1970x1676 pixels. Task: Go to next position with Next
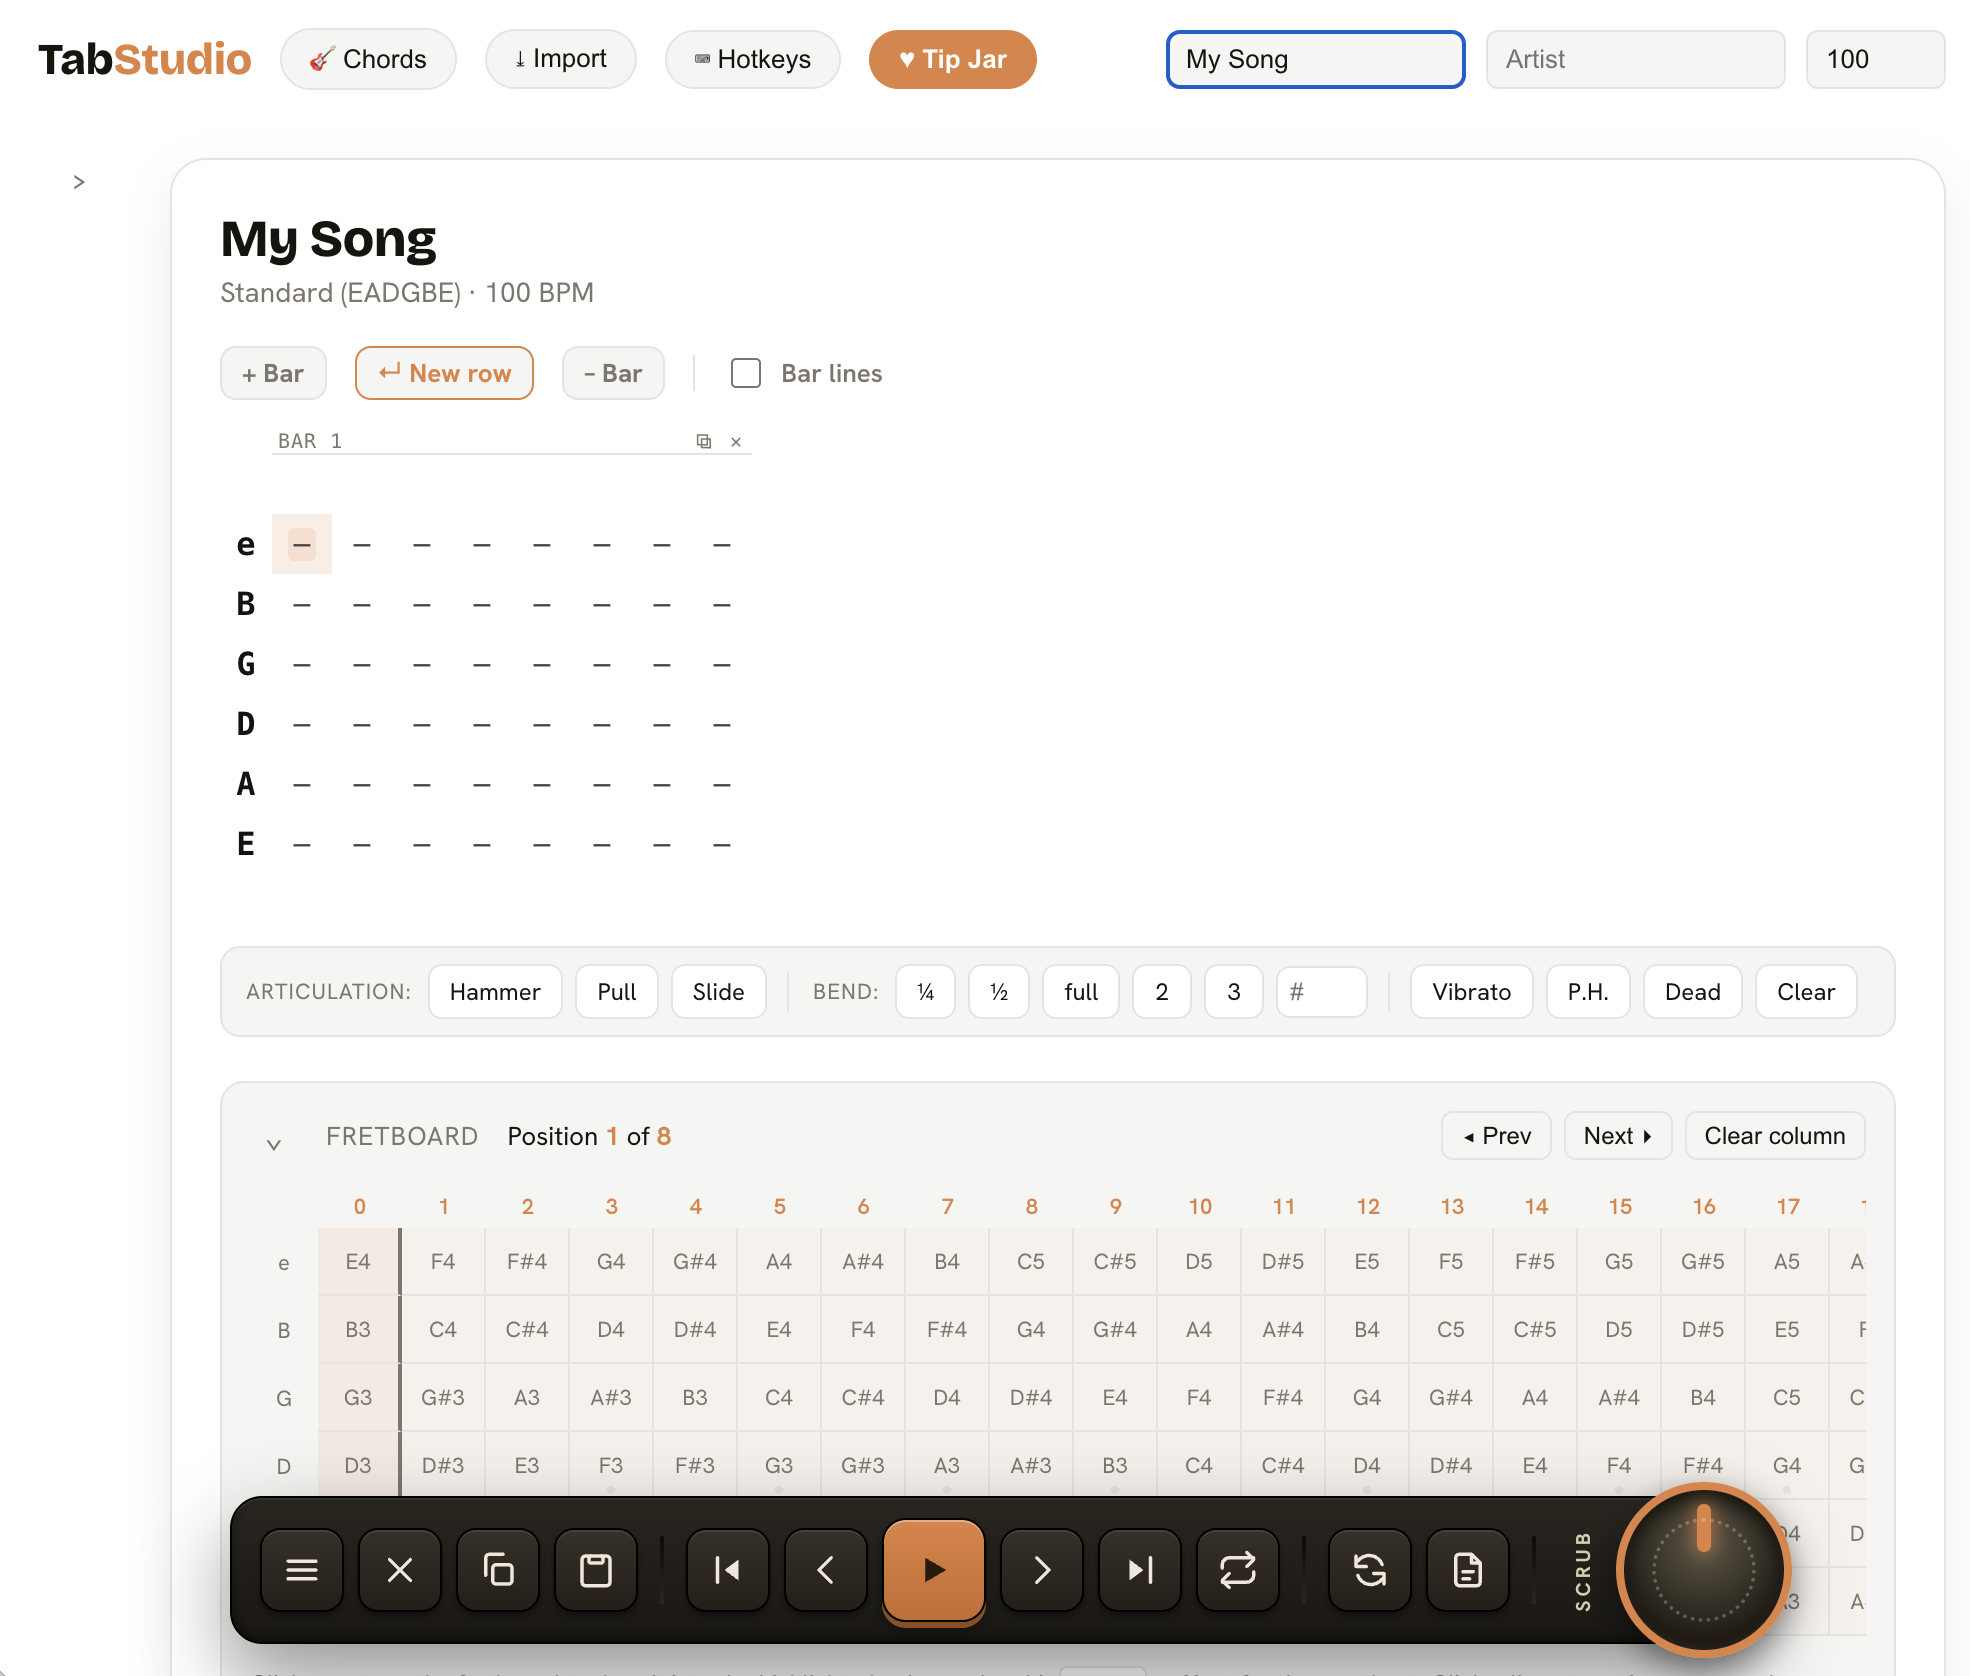pos(1618,1135)
